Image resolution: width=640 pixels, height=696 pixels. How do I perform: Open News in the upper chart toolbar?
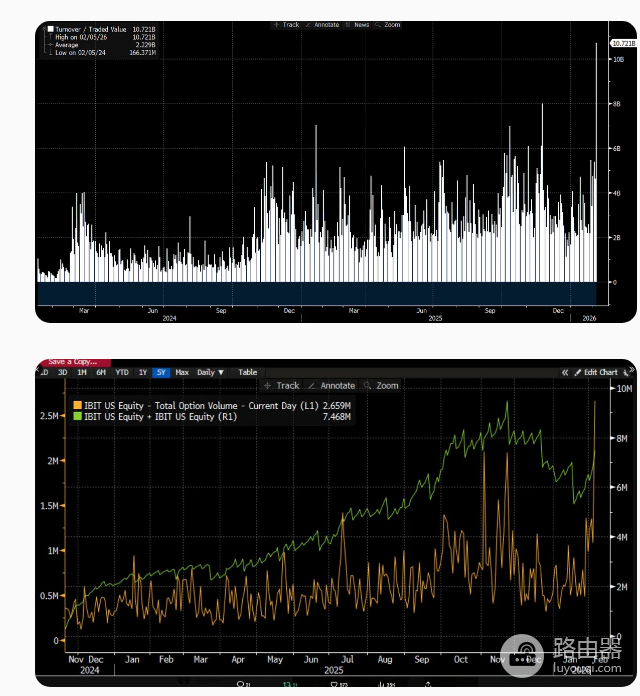[358, 25]
